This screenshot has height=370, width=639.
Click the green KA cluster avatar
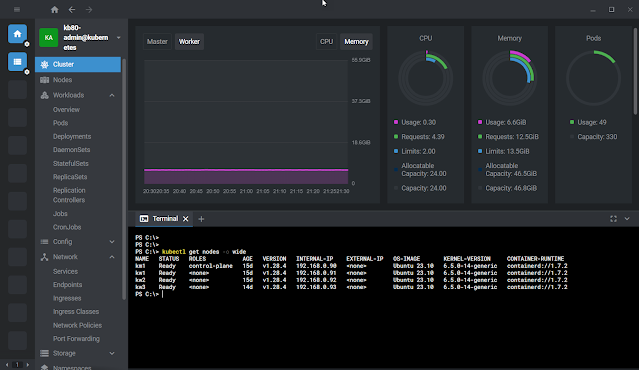click(x=48, y=37)
